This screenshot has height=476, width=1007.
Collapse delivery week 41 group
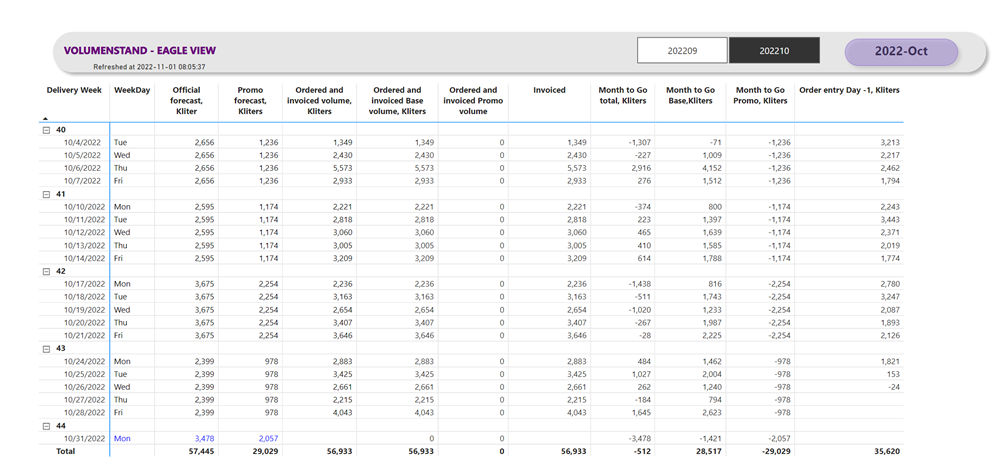point(46,194)
